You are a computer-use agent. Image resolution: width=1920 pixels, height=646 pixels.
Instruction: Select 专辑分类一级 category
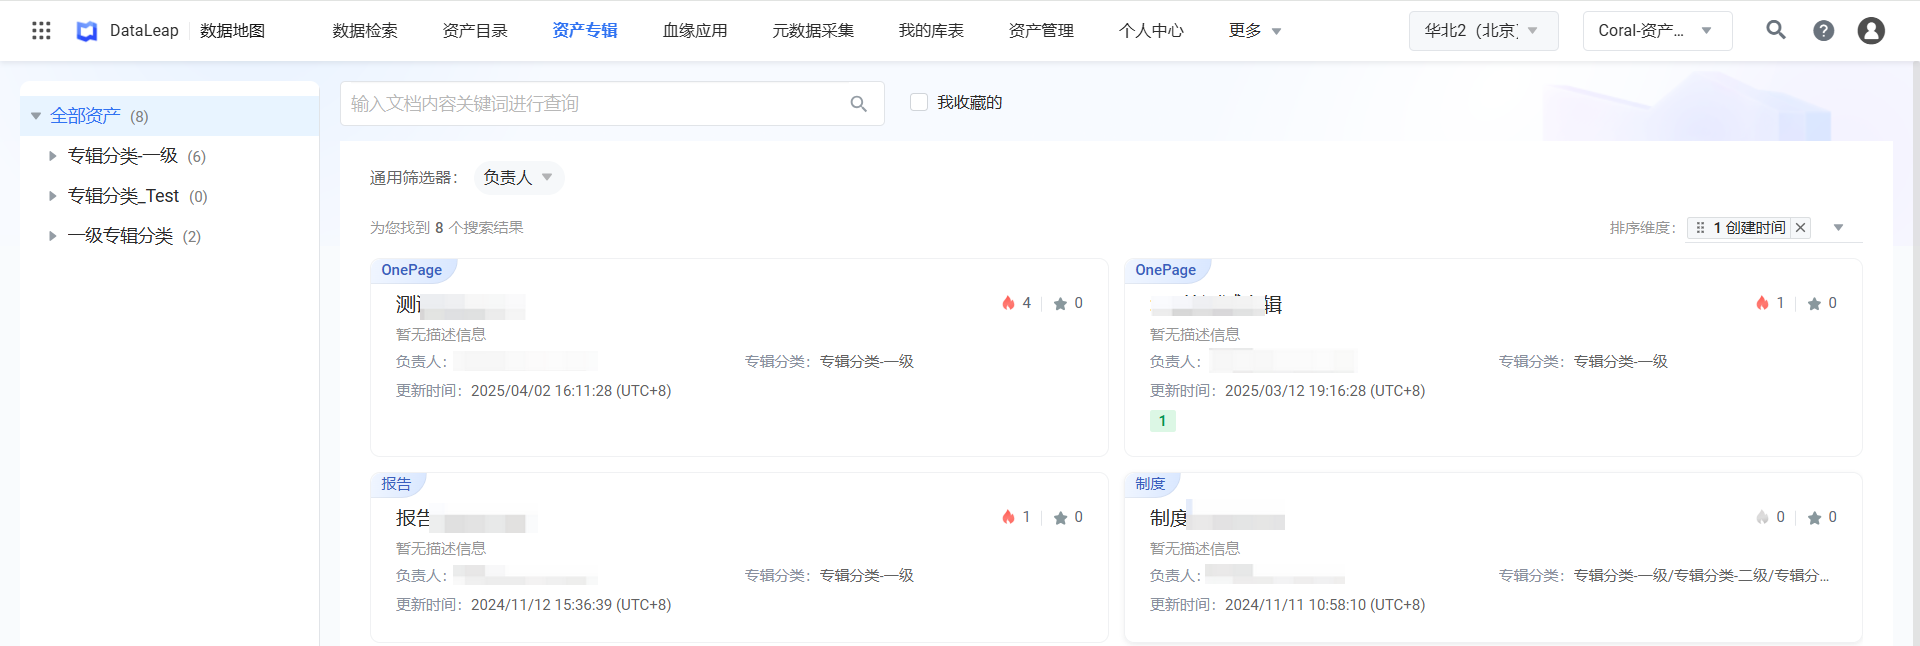click(x=123, y=156)
